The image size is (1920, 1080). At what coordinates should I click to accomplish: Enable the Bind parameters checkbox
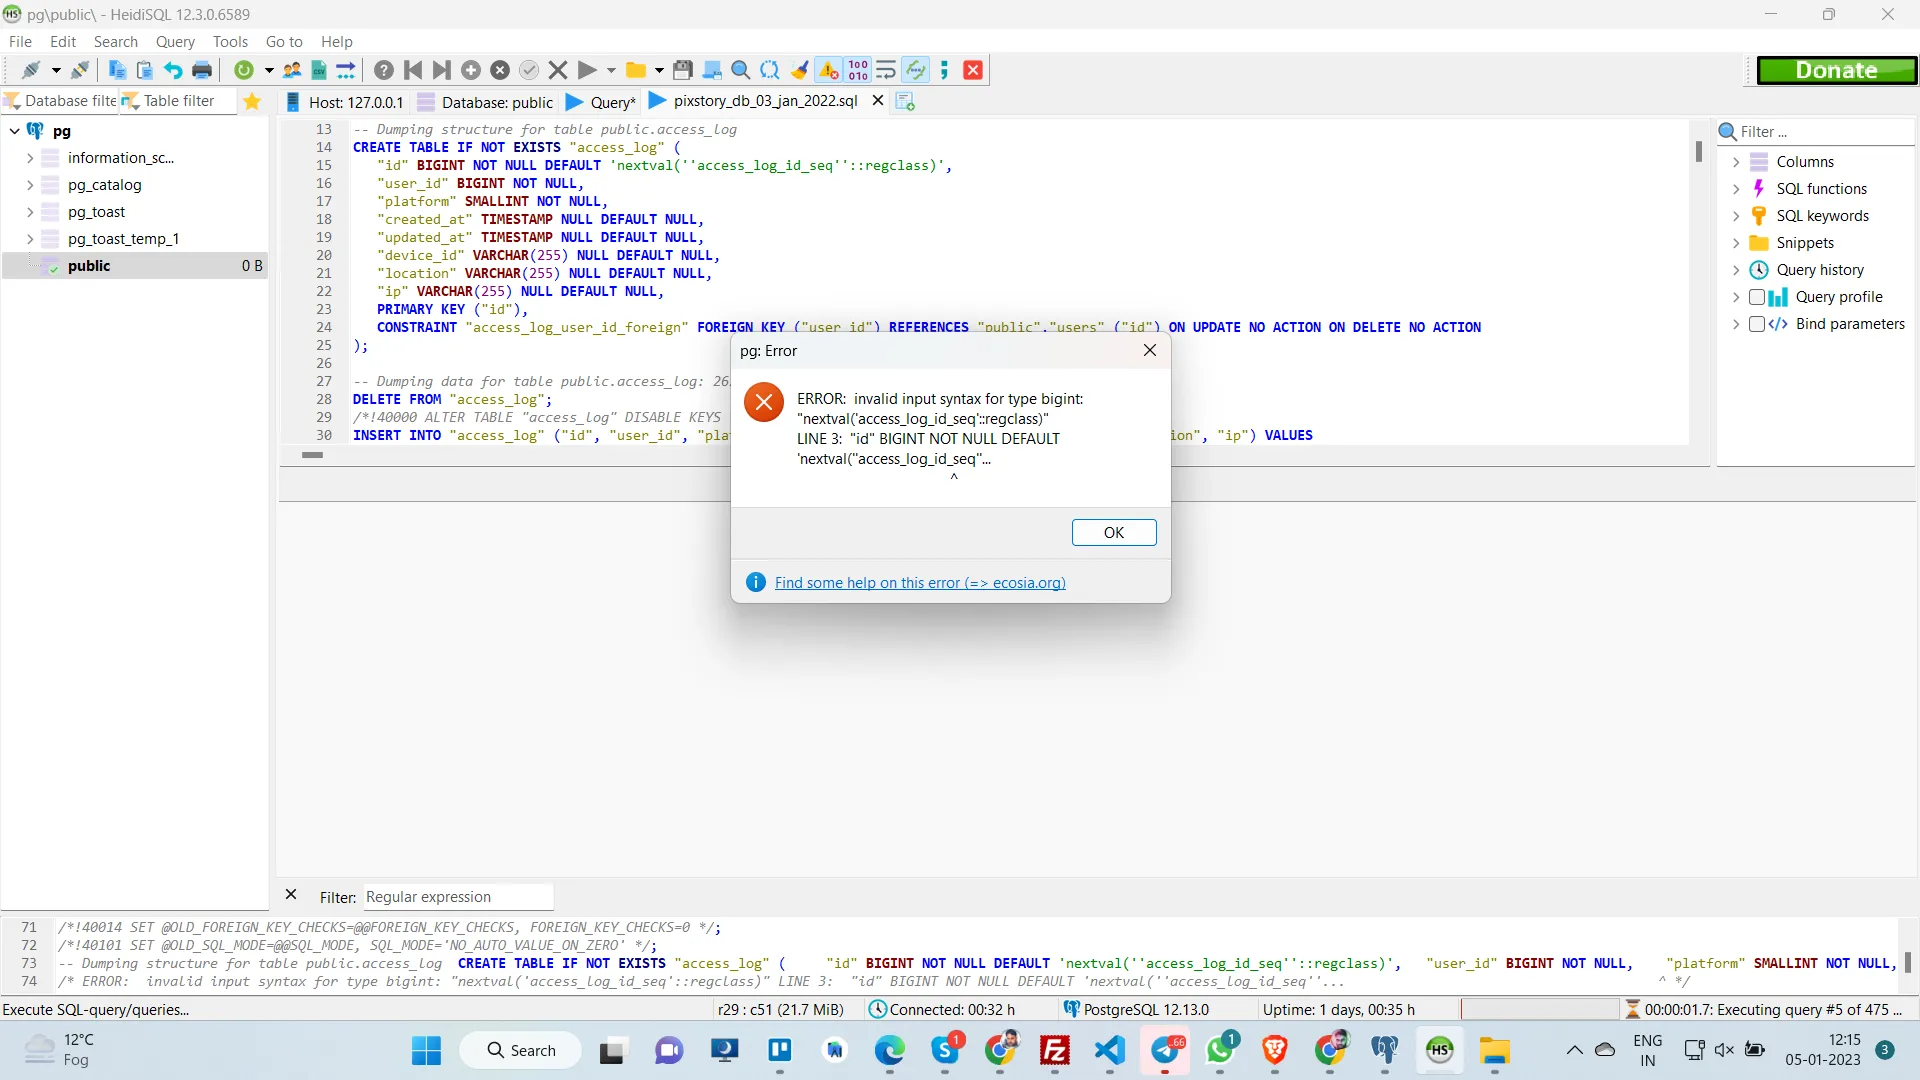[x=1756, y=324]
